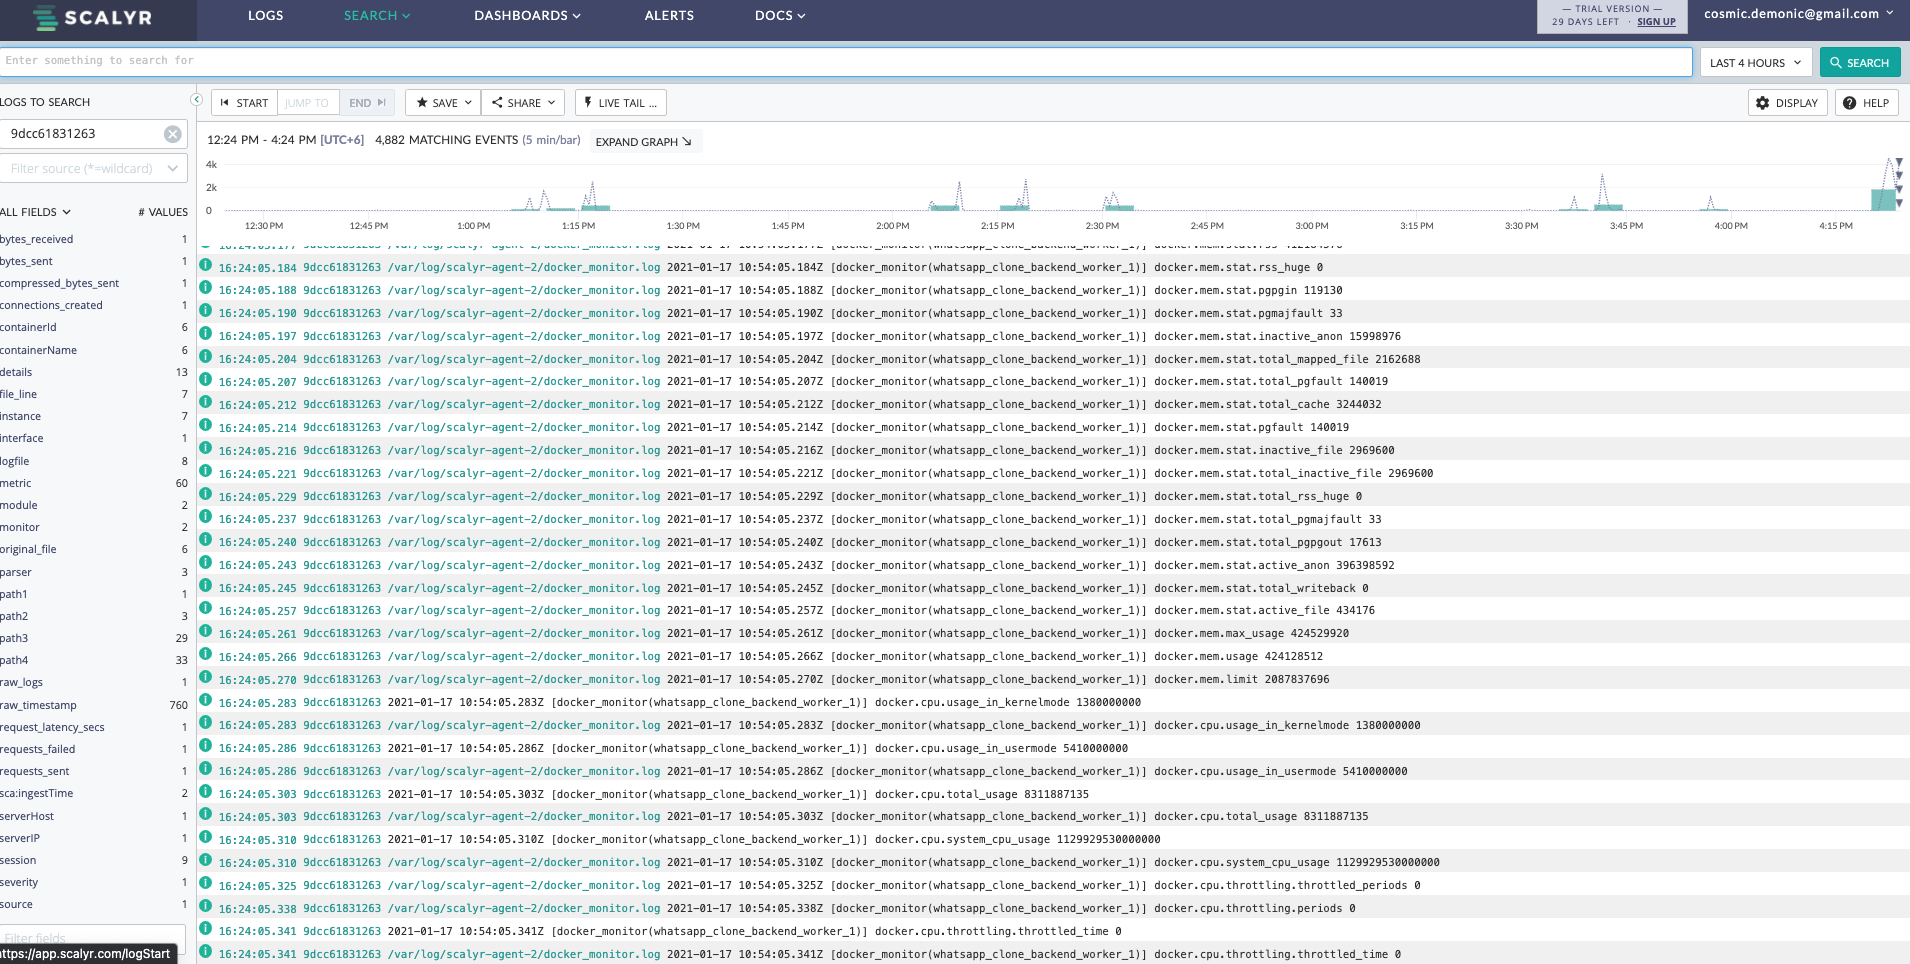
Task: Focus the Filter fields input
Action: (93, 938)
